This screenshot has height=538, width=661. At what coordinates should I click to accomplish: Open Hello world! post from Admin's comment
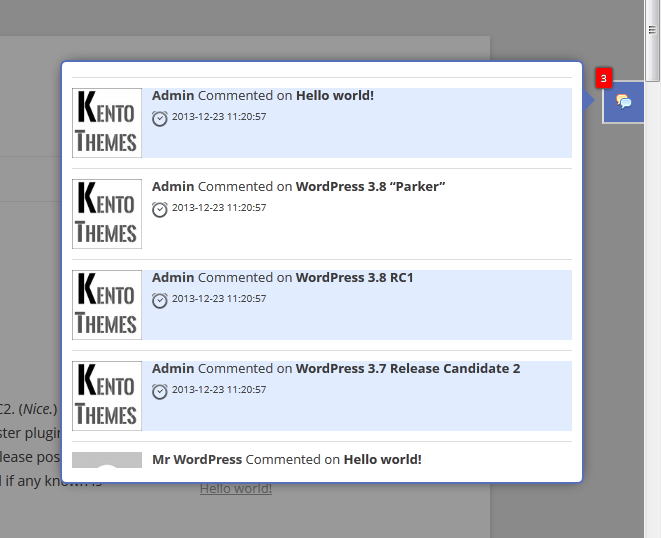click(x=335, y=96)
